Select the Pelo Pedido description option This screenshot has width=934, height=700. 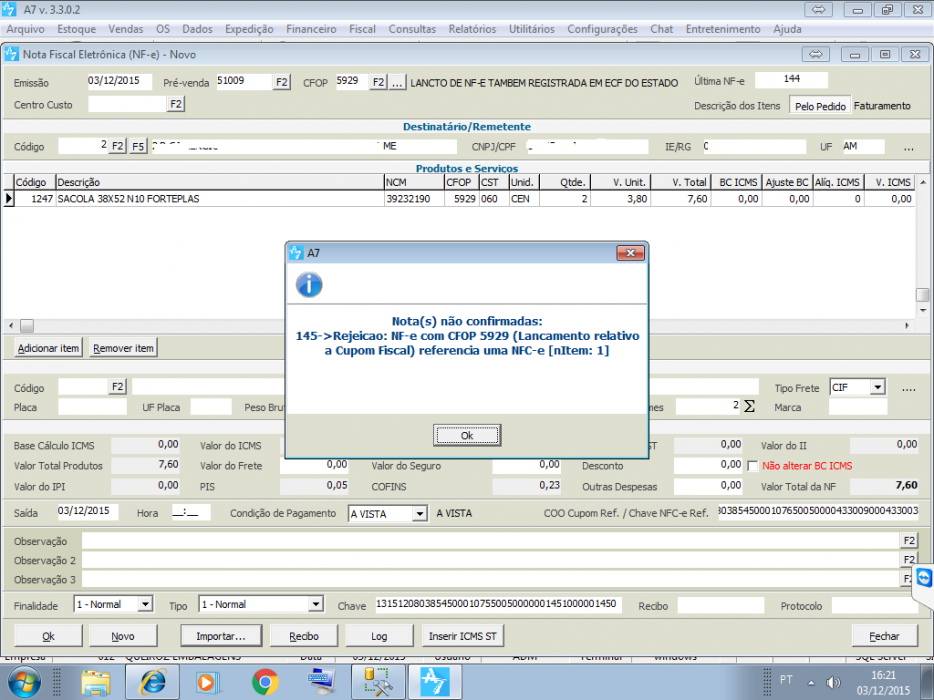coord(820,106)
